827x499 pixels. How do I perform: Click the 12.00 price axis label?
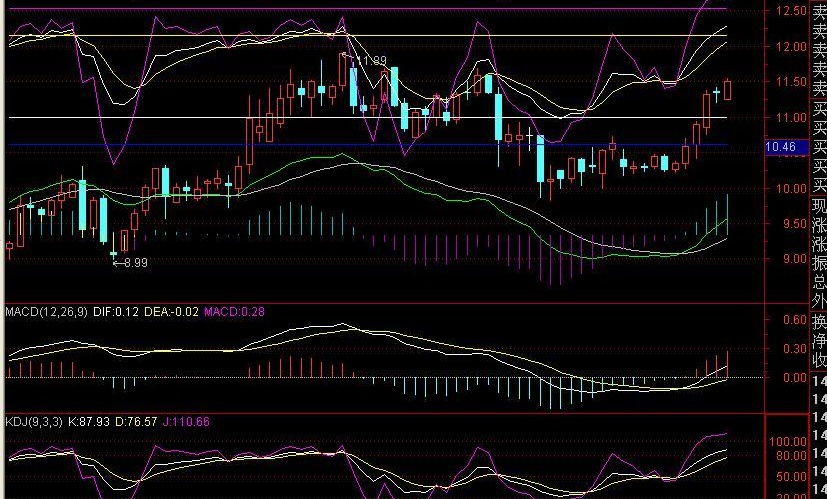(792, 46)
